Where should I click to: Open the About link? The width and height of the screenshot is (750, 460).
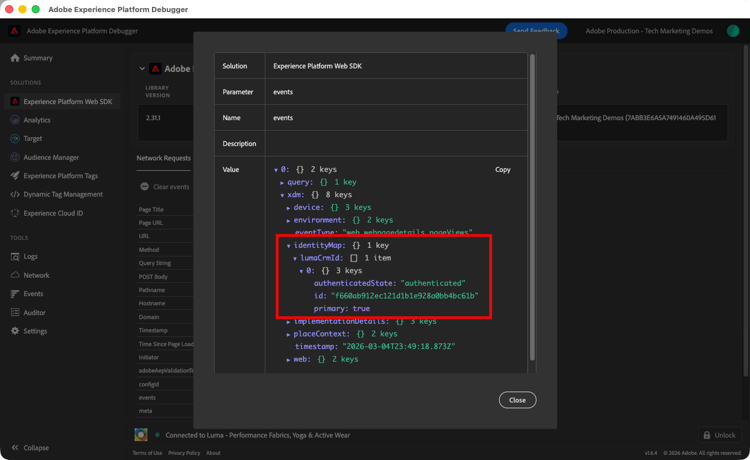coord(213,453)
